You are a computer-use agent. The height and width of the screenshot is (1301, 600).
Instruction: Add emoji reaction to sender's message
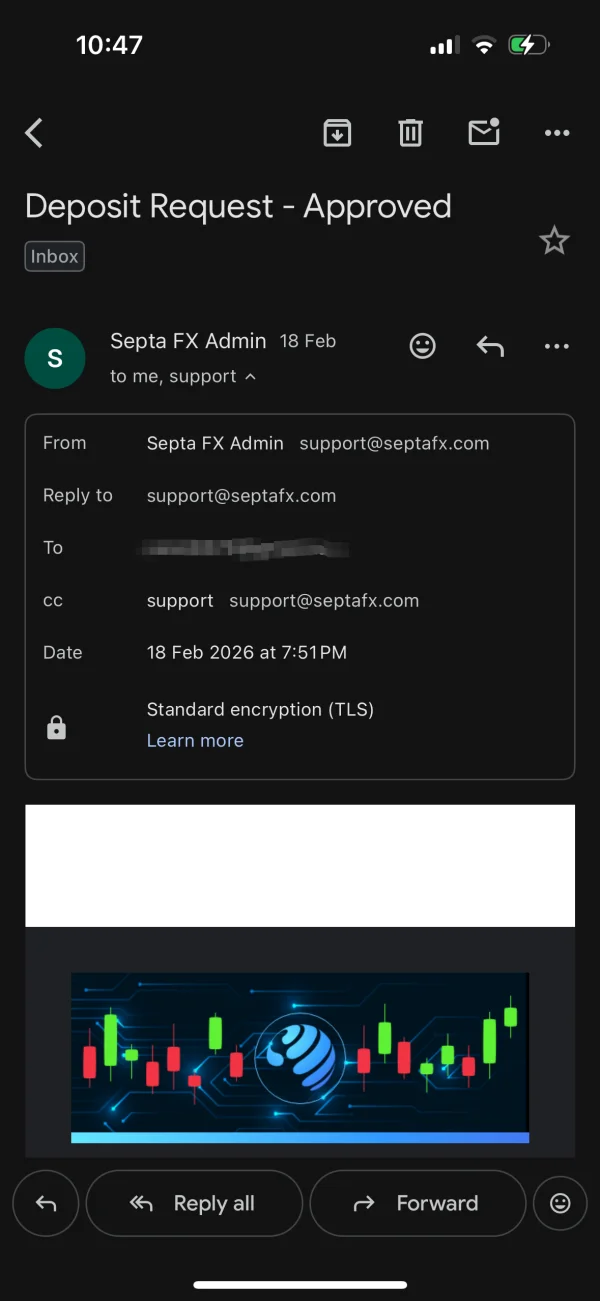tap(423, 346)
